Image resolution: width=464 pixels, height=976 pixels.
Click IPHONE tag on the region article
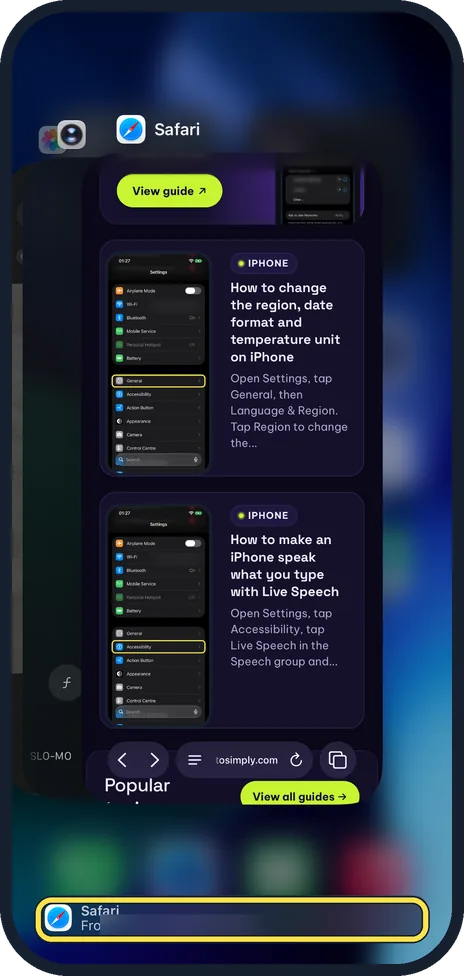point(263,263)
